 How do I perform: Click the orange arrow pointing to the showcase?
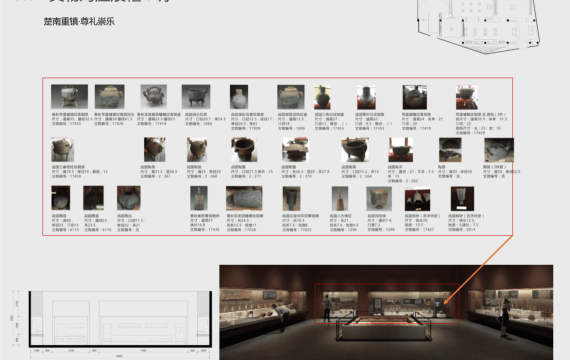coord(478,269)
